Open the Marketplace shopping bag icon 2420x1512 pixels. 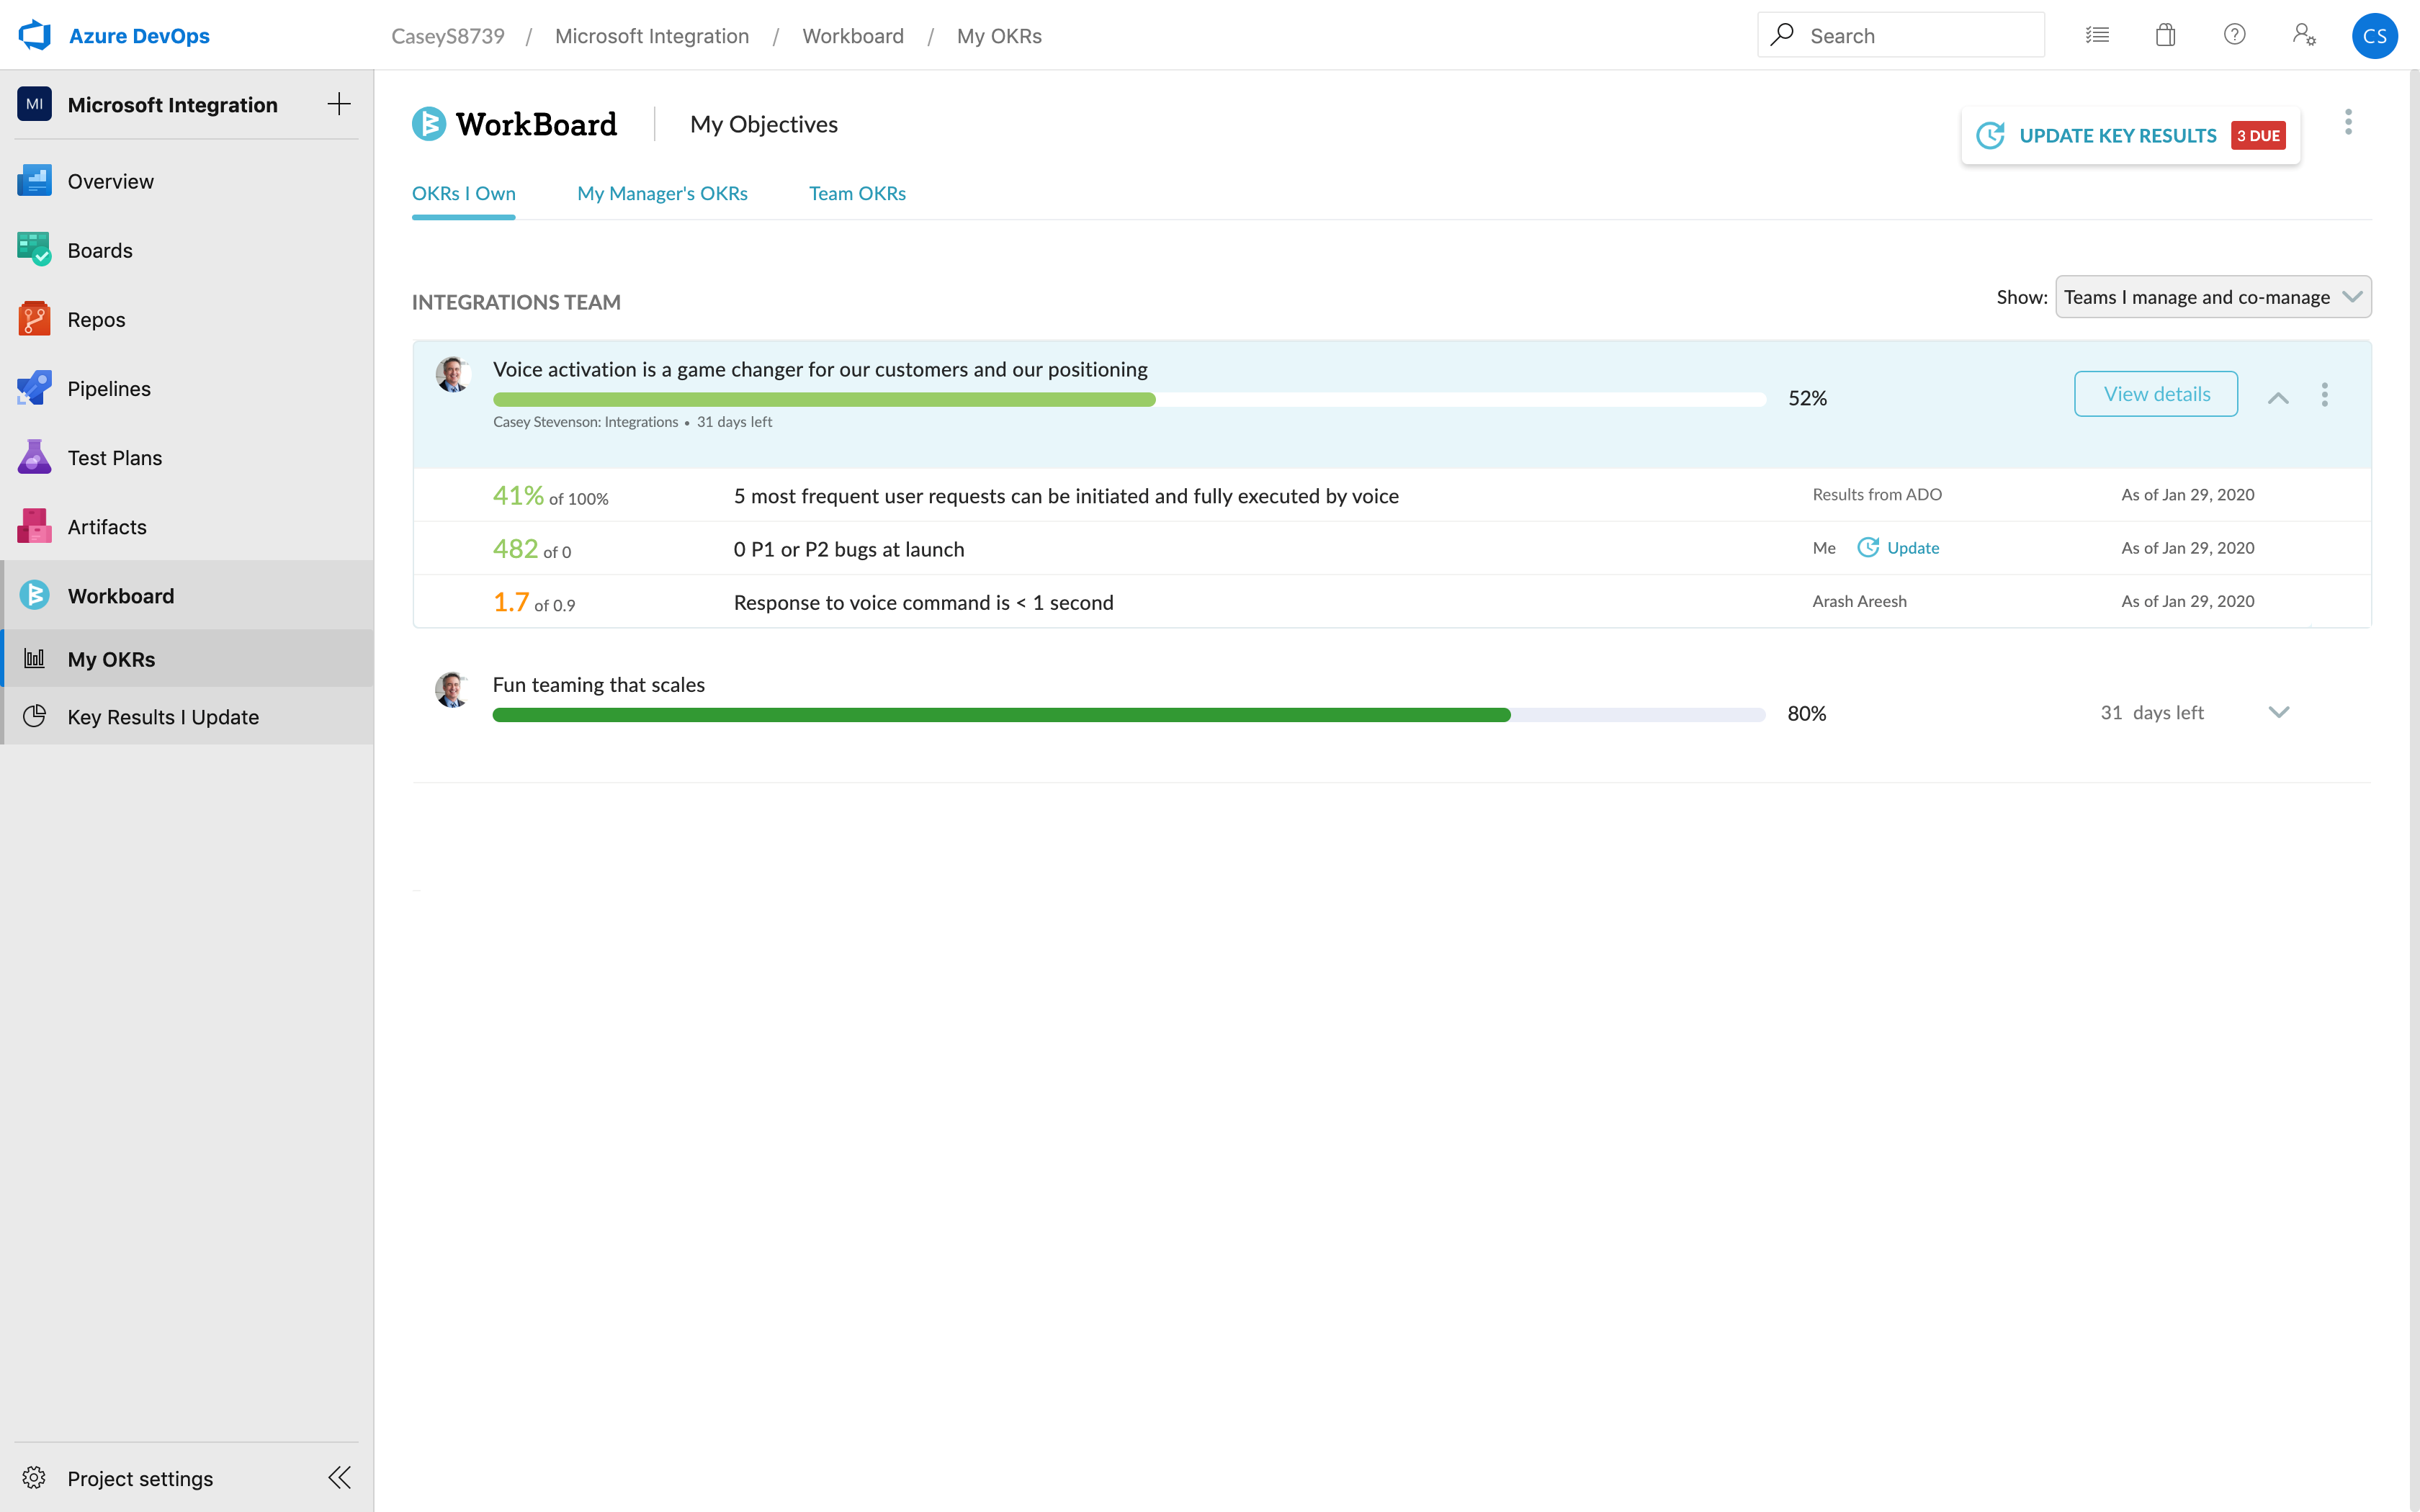tap(2166, 35)
